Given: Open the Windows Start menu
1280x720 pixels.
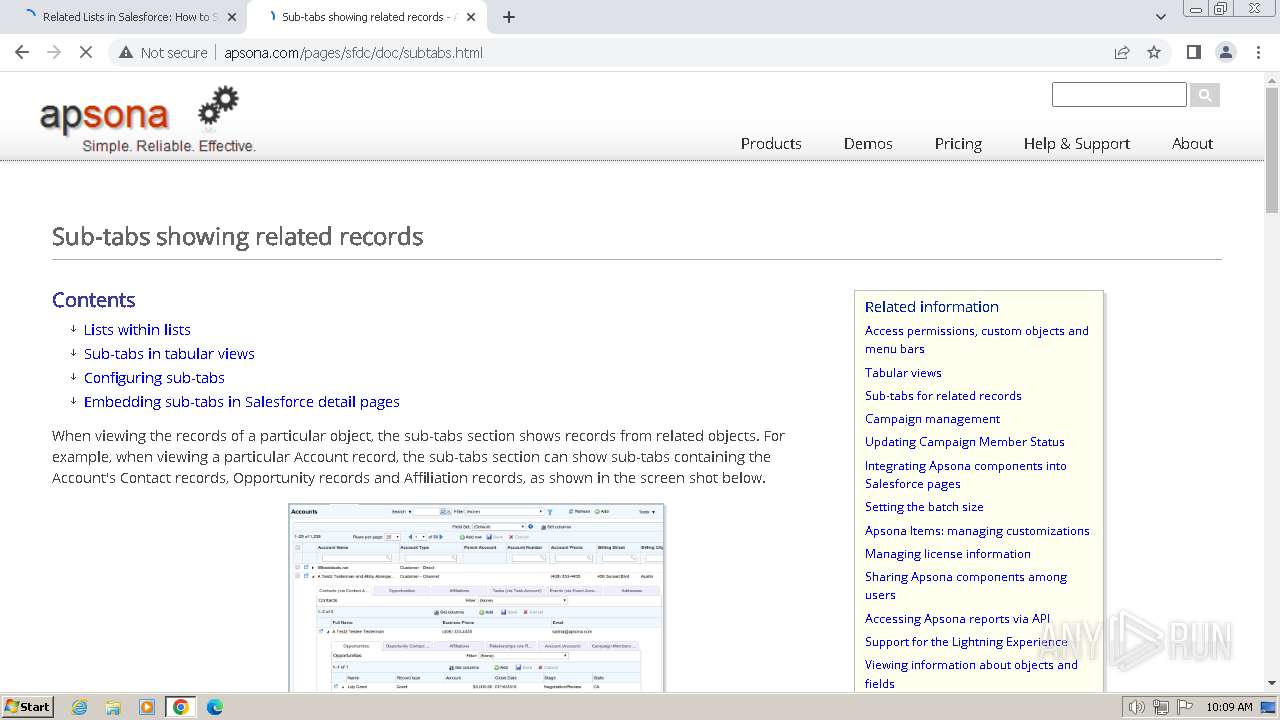Looking at the screenshot, I should [27, 706].
